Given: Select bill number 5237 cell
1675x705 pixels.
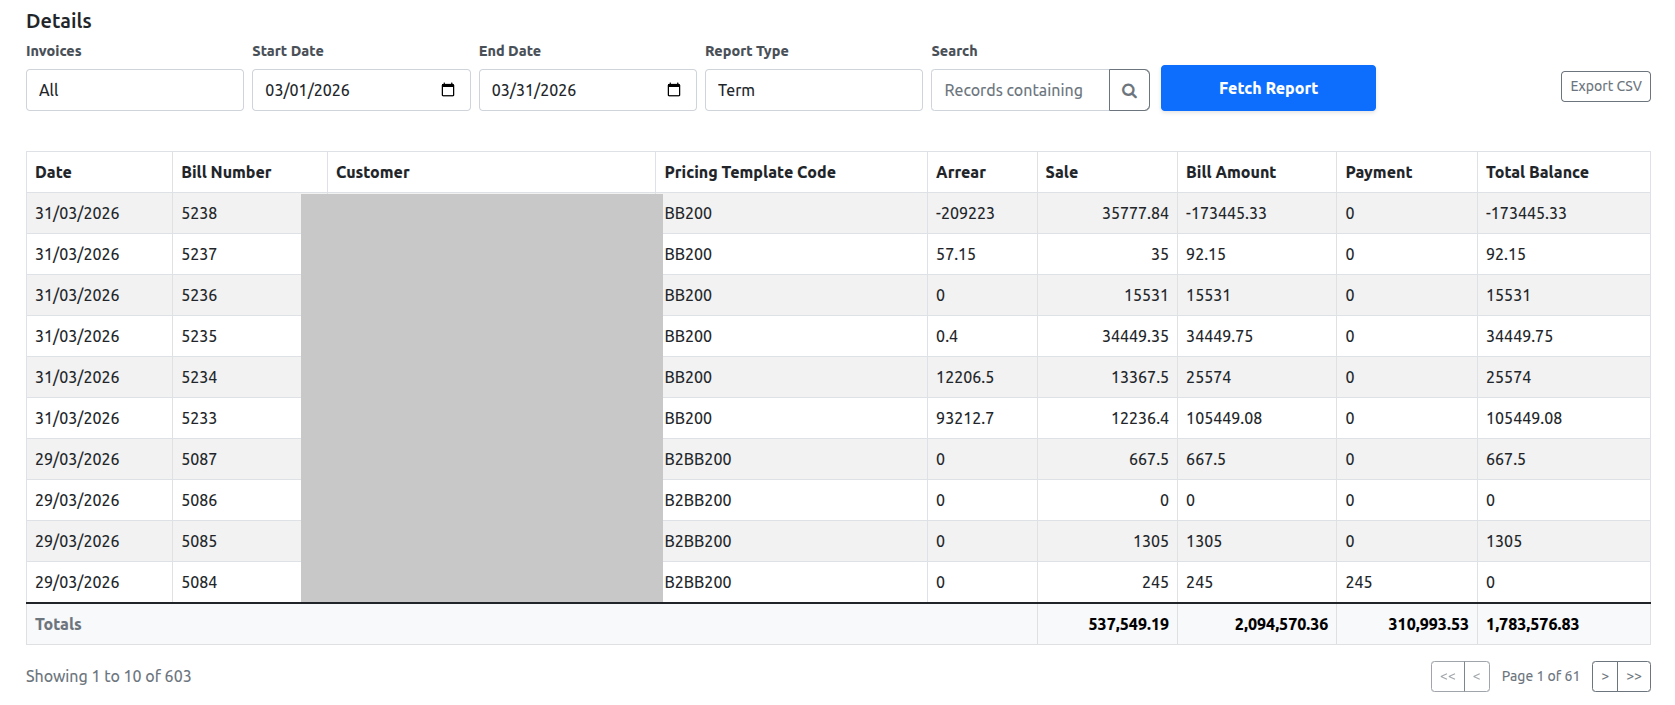Looking at the screenshot, I should click(x=199, y=254).
